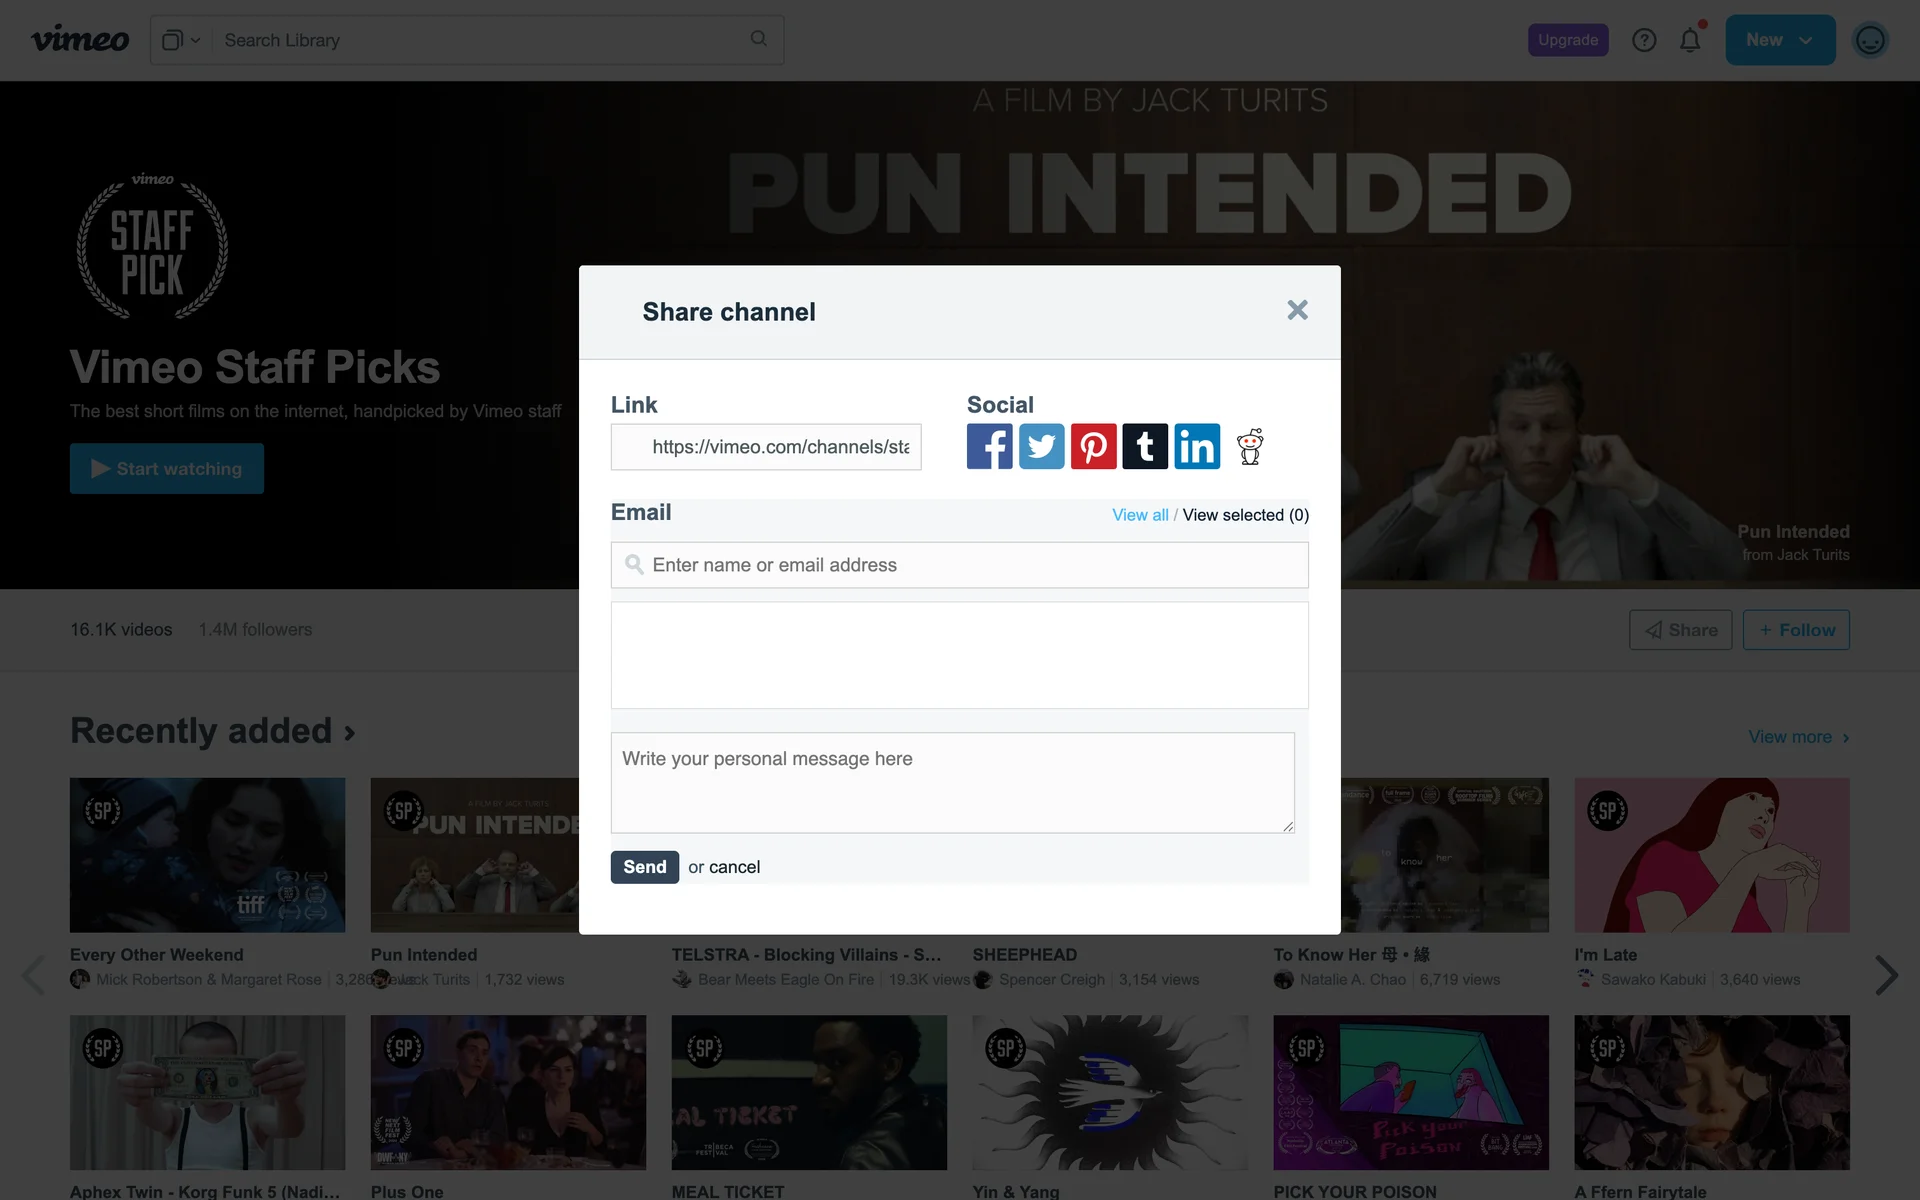Share channel on LinkedIn
This screenshot has height=1200, width=1920.
[1197, 446]
